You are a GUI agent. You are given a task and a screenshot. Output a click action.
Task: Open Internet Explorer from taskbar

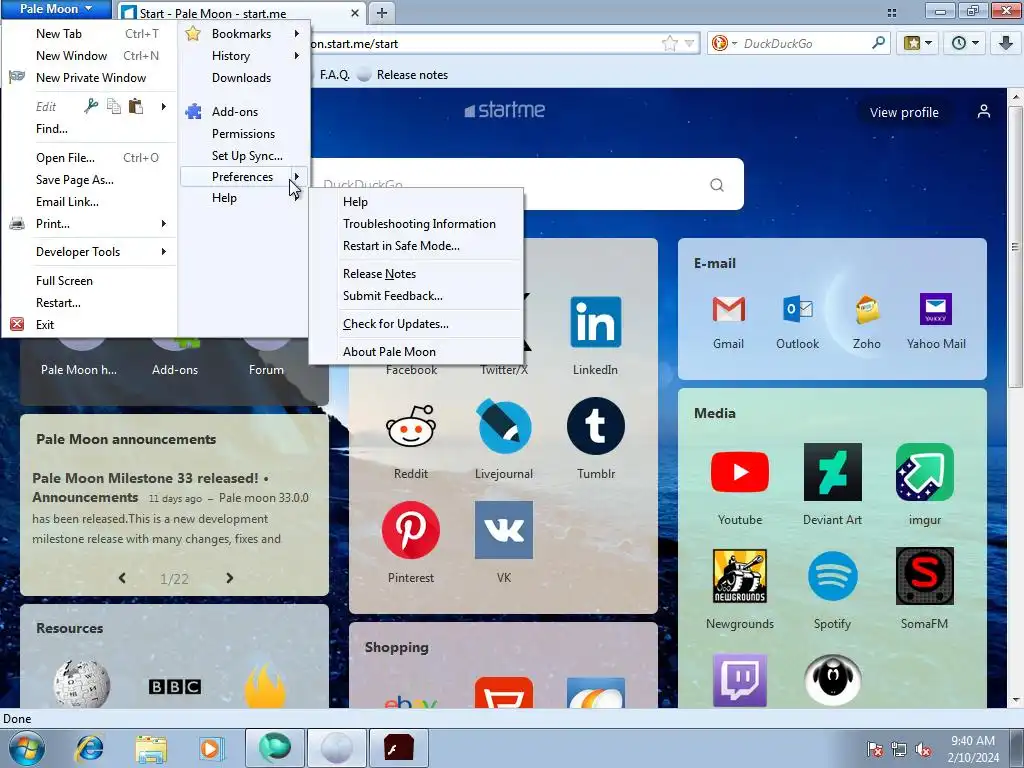coord(89,748)
